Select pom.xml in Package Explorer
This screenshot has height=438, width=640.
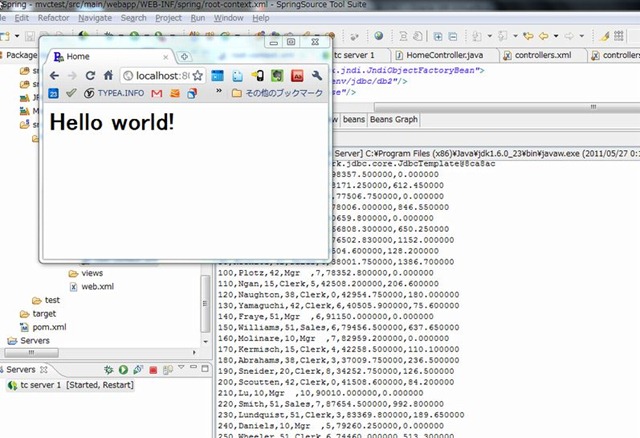49,327
